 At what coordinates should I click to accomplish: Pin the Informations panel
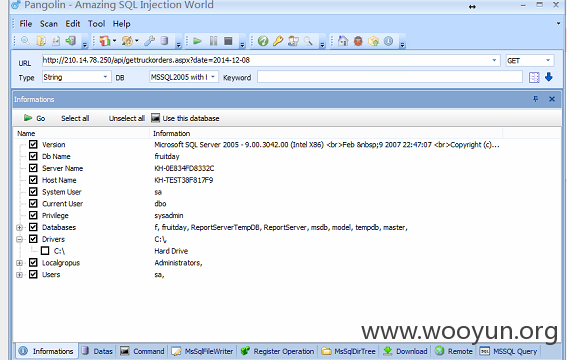click(x=536, y=99)
